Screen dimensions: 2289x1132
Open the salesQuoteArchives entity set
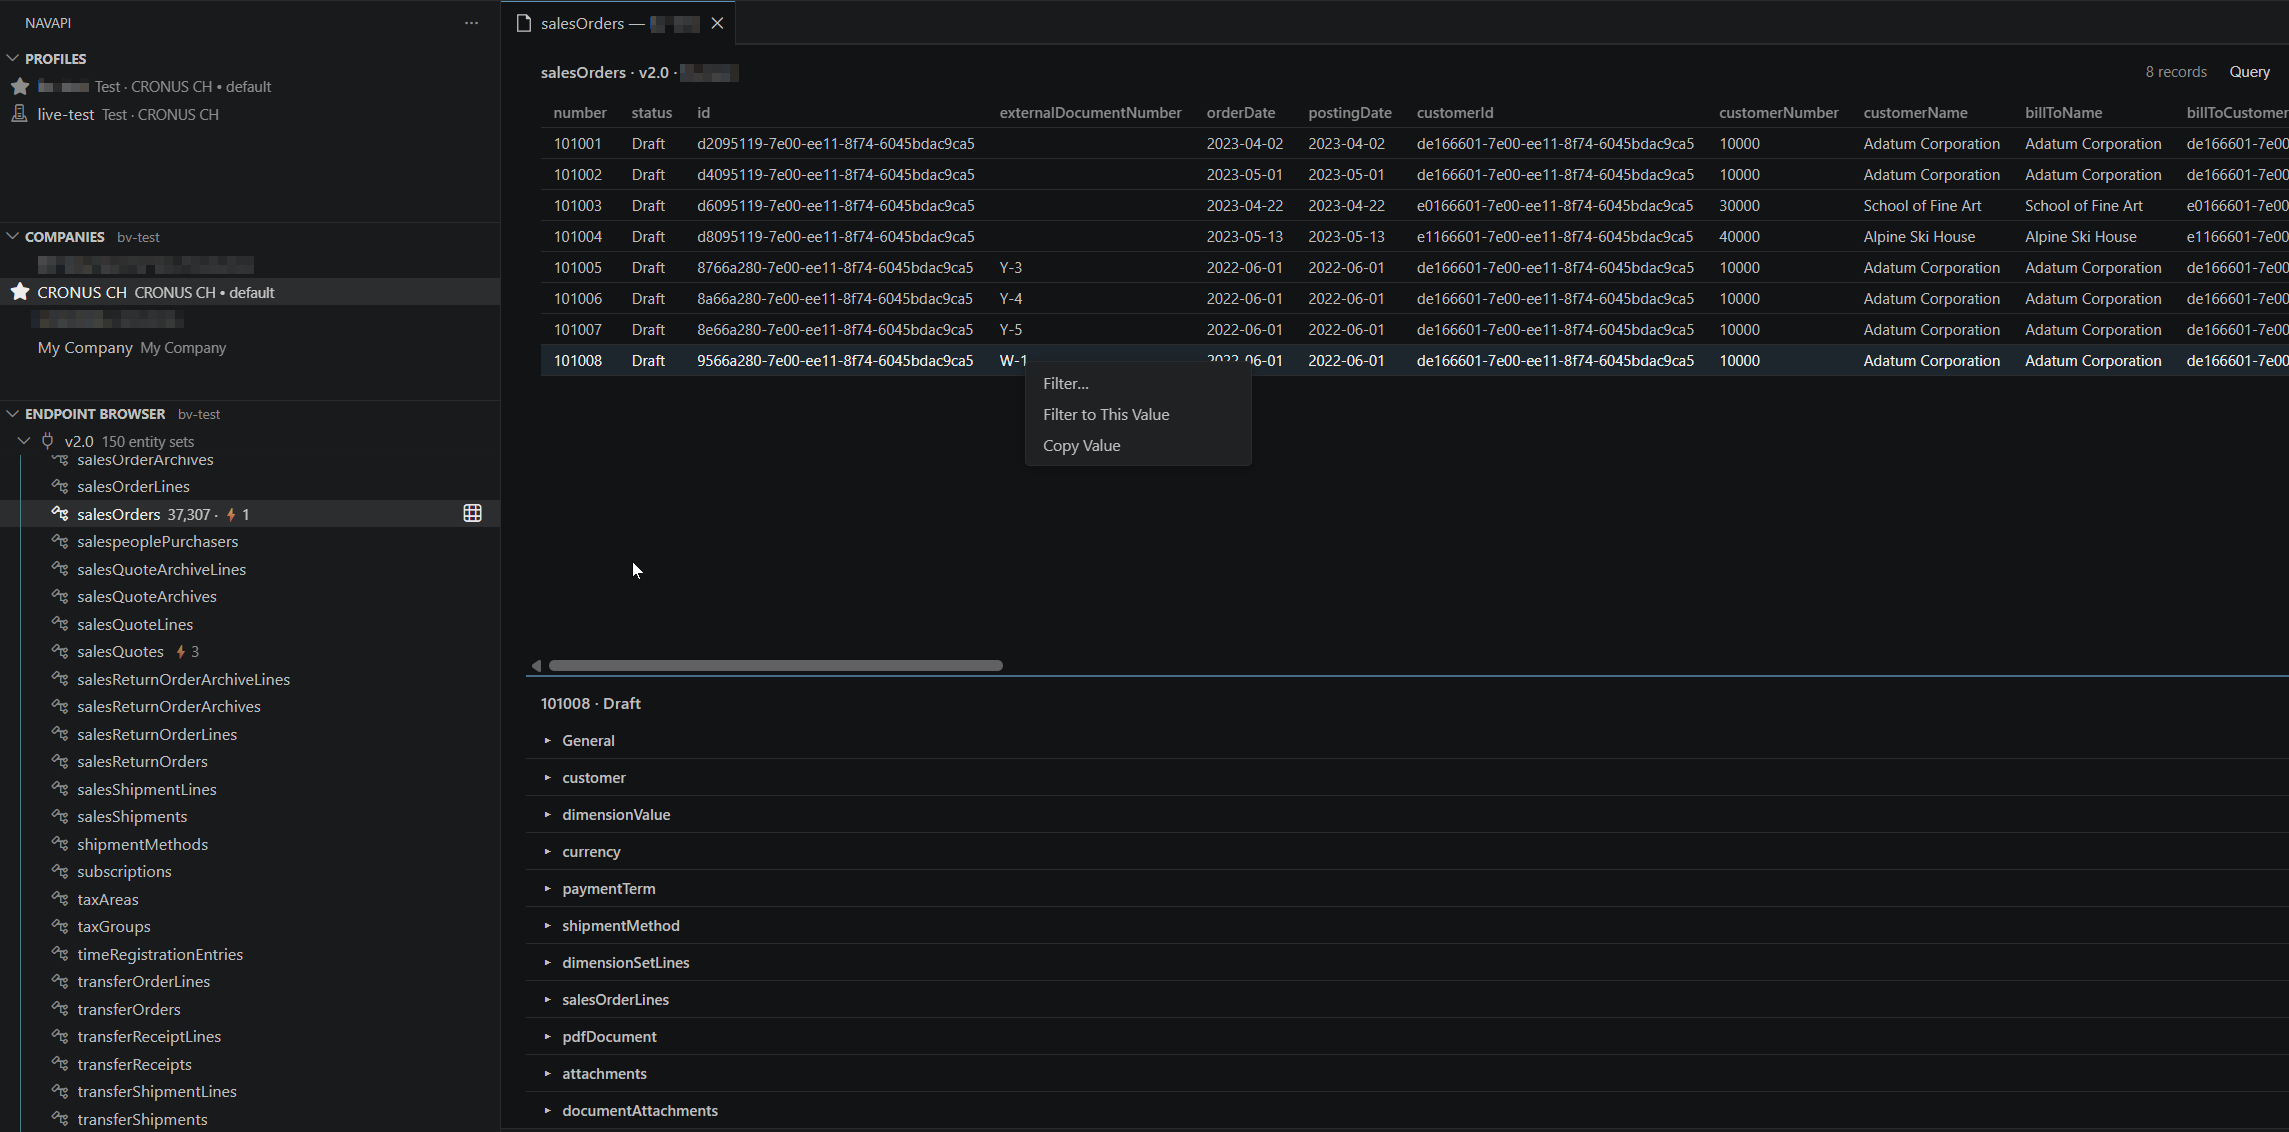point(147,596)
